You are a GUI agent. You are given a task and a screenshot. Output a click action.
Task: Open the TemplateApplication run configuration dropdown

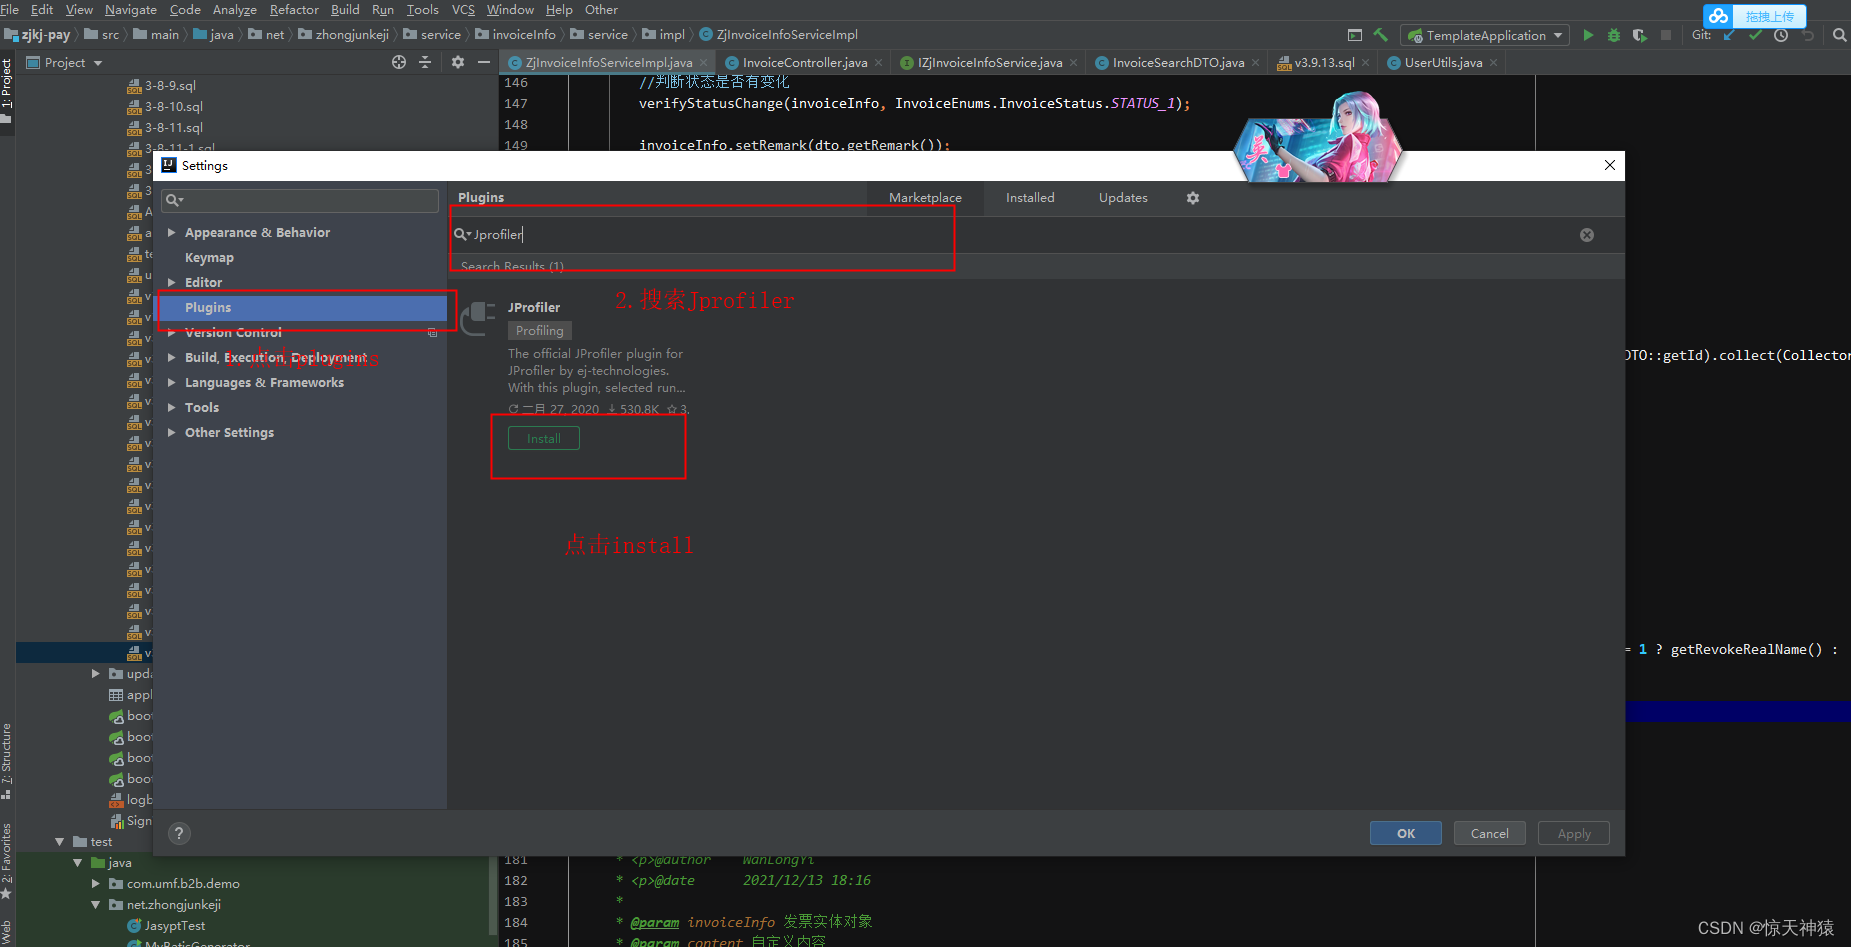pyautogui.click(x=1558, y=35)
